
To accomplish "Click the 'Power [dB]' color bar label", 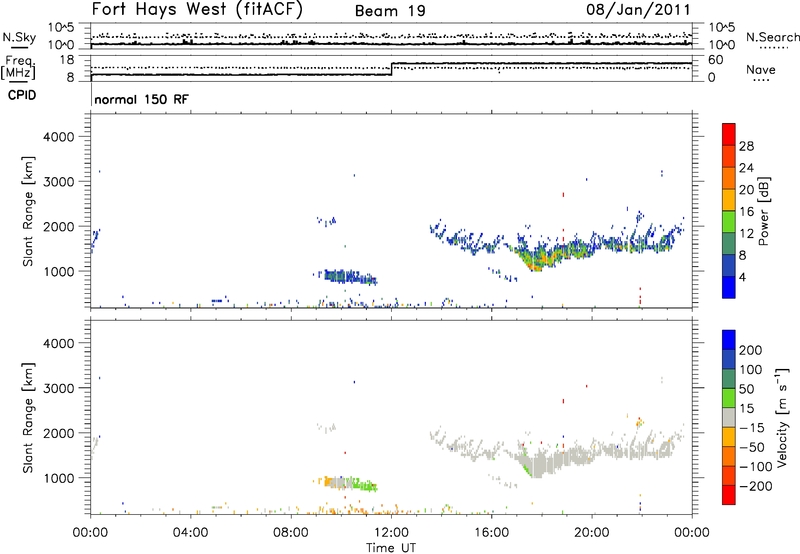I will 764,211.
